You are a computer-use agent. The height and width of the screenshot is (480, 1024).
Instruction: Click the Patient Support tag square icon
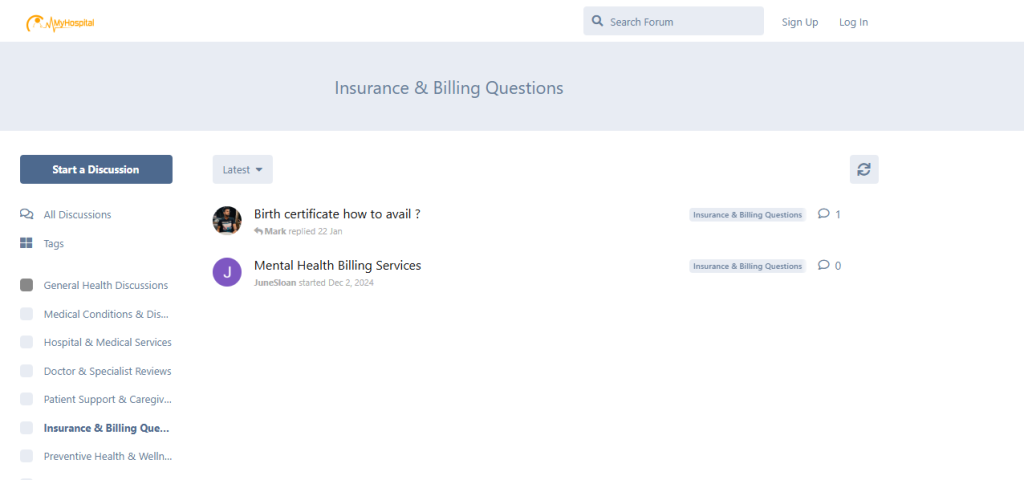click(x=26, y=399)
